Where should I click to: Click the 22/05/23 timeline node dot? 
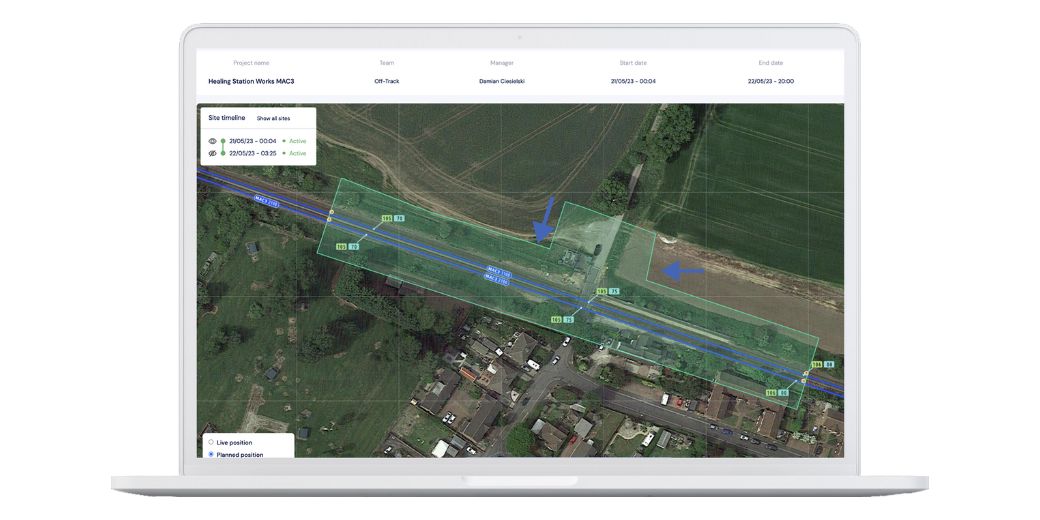pyautogui.click(x=223, y=153)
